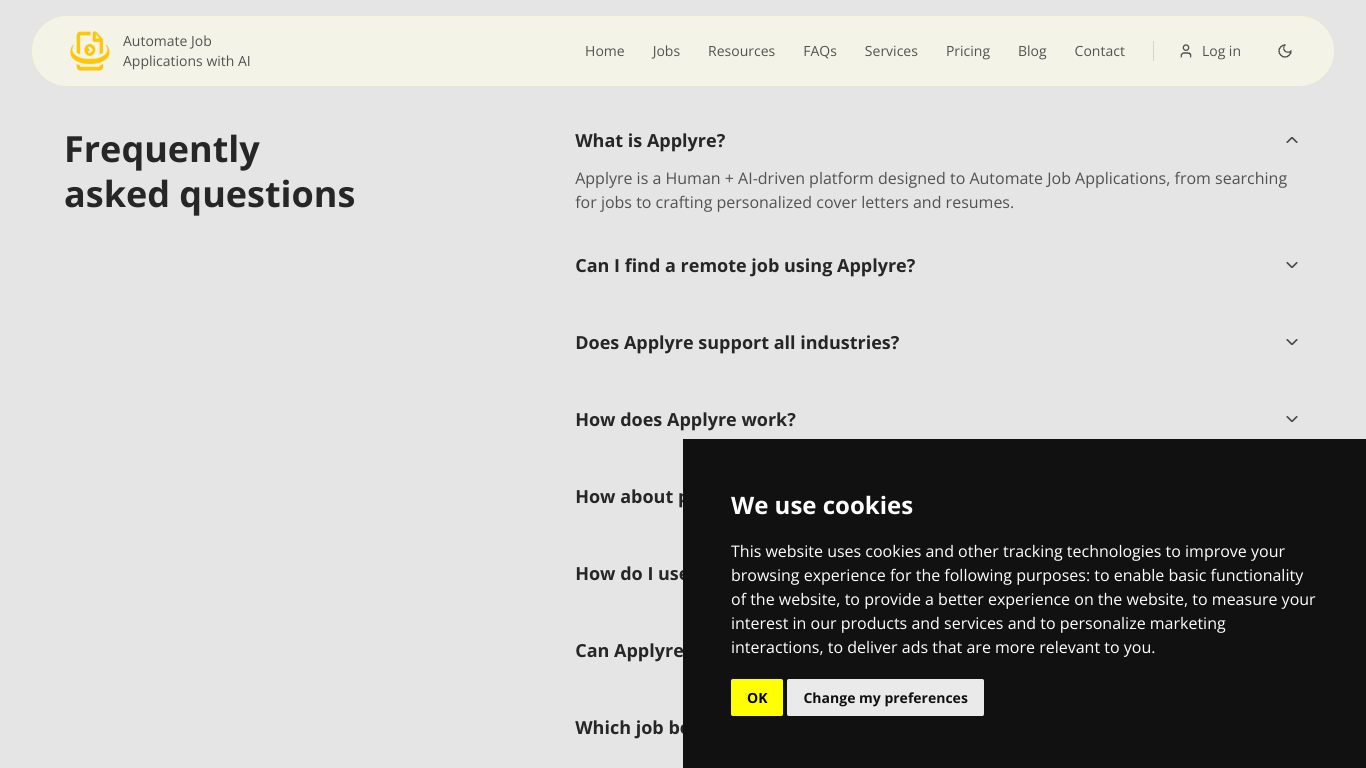1366x768 pixels.
Task: Click the user icon beside Log in
Action: (1186, 51)
